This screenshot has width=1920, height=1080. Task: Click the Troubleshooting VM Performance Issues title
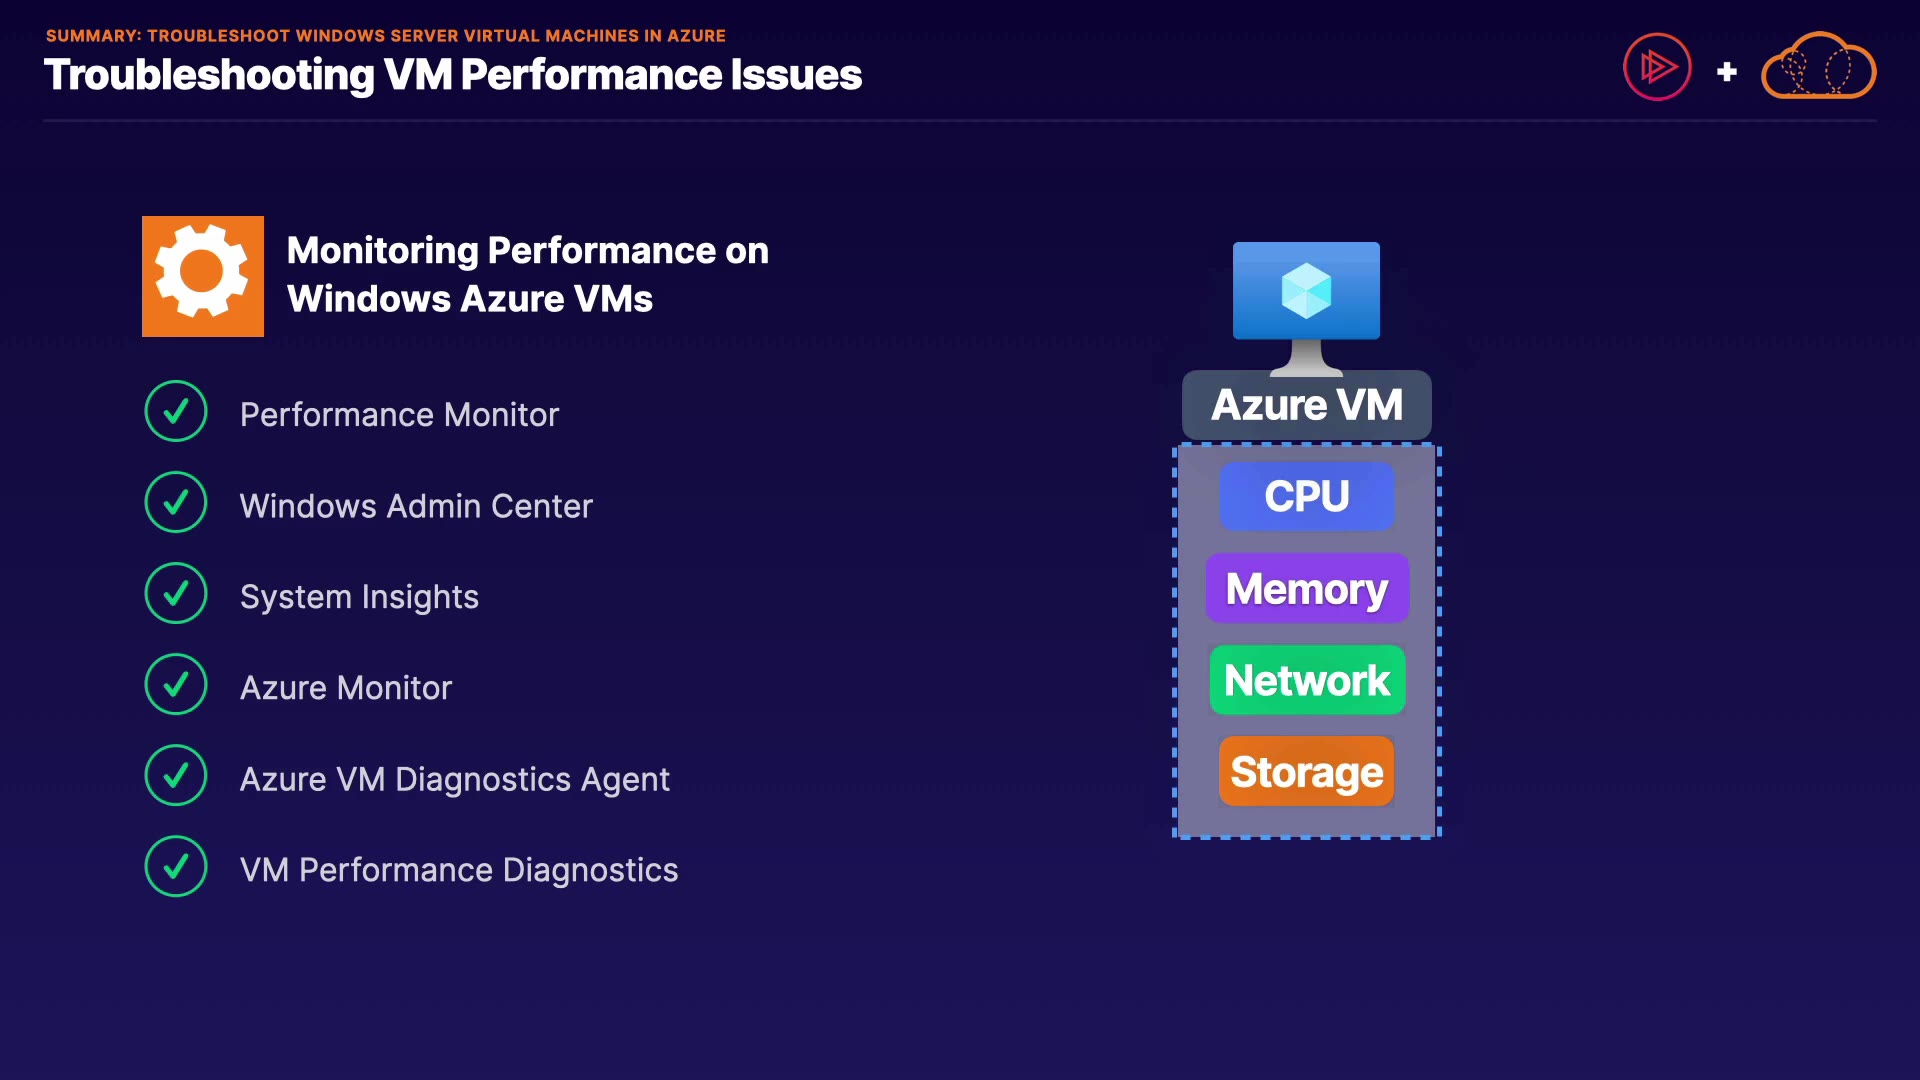452,75
